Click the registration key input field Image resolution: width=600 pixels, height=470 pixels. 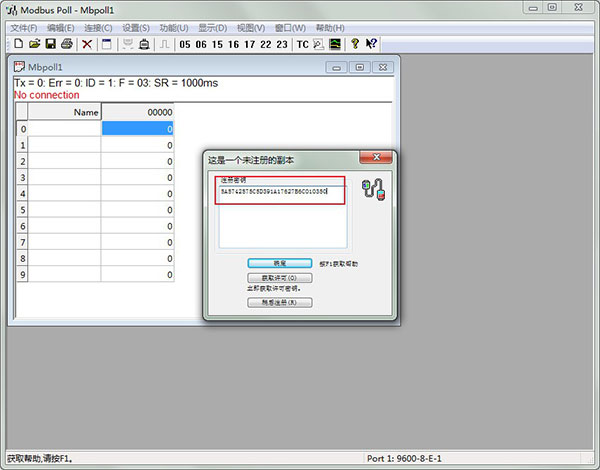[x=282, y=191]
